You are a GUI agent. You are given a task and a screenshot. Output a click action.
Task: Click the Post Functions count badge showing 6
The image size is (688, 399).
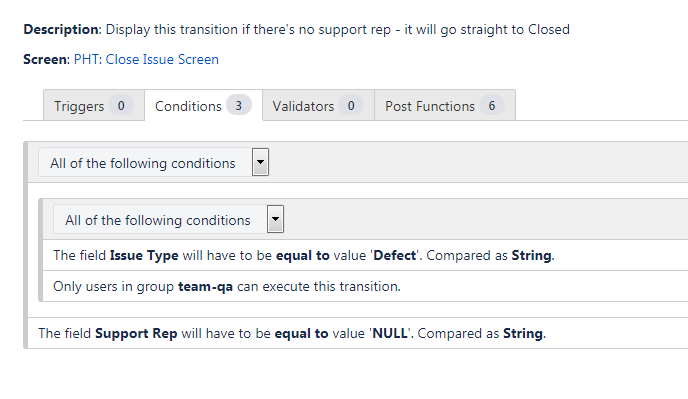492,105
